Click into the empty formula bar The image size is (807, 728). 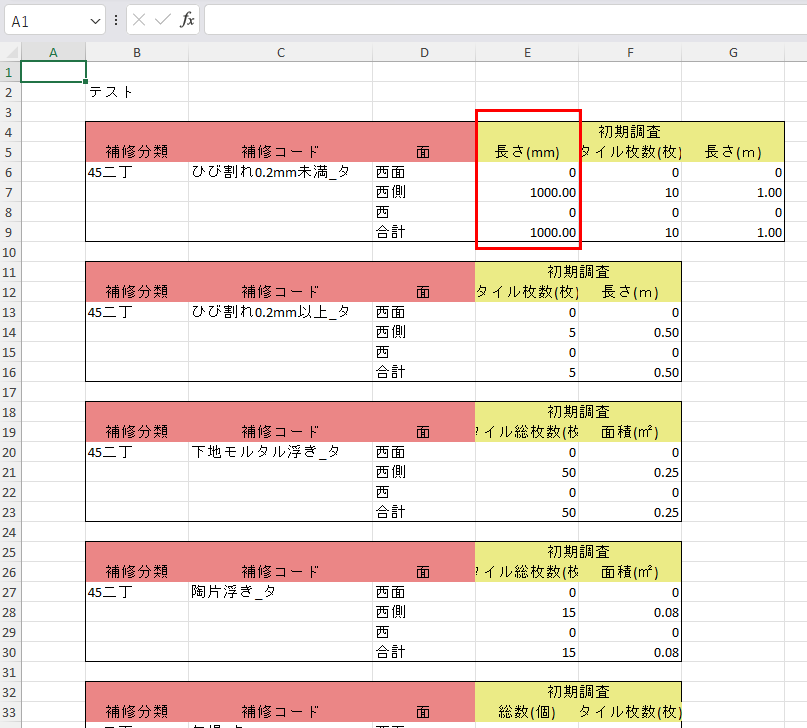pyautogui.click(x=500, y=20)
